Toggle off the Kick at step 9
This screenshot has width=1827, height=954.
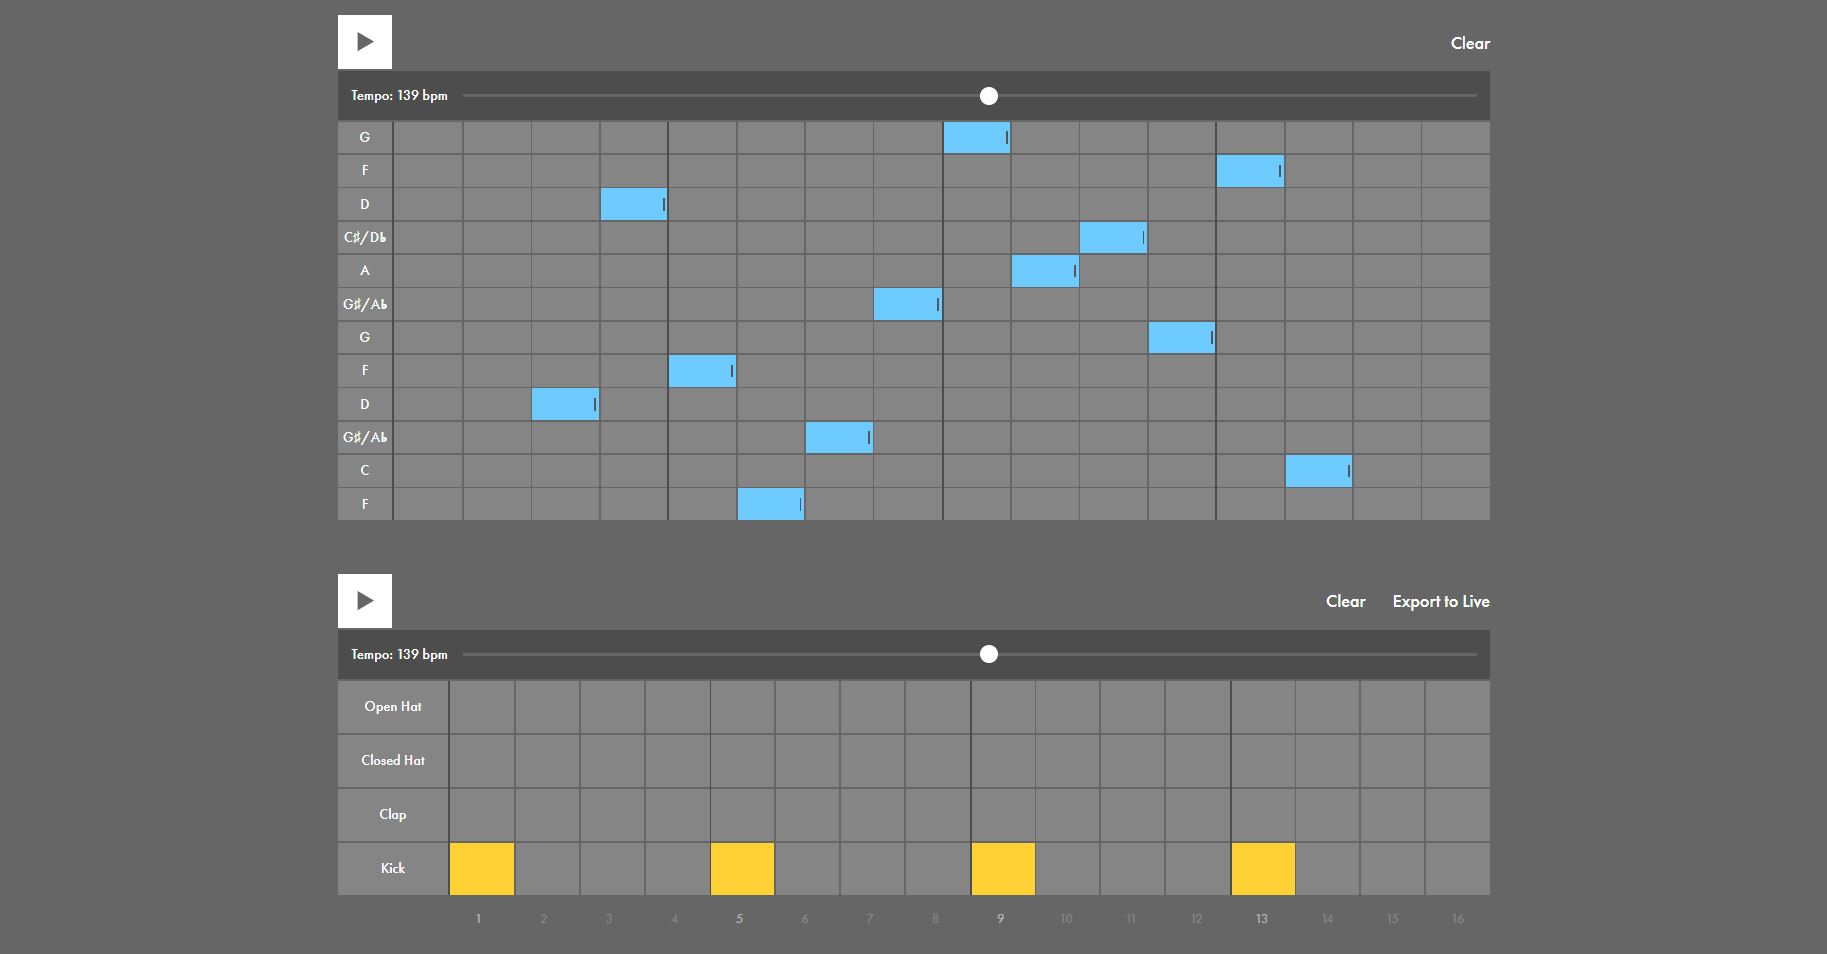(1003, 868)
